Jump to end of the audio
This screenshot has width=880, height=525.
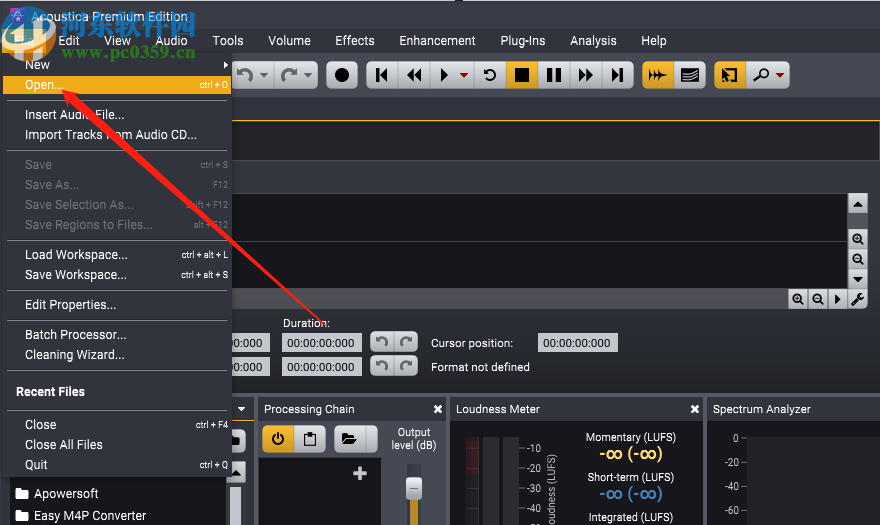pyautogui.click(x=617, y=75)
